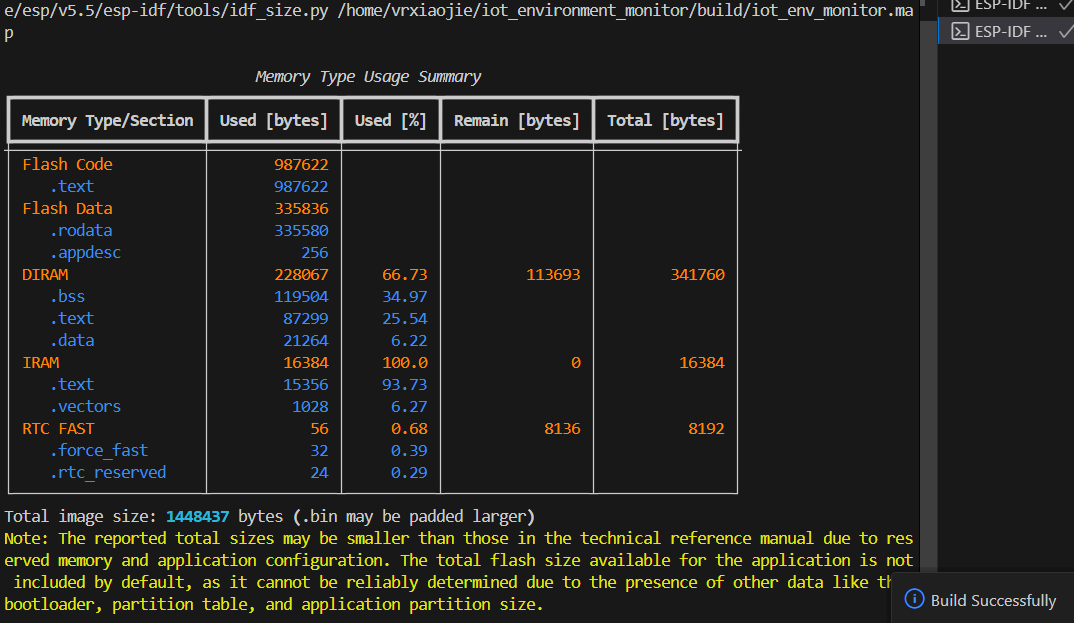
Task: Click the Build Successfully notification message
Action: [x=992, y=600]
